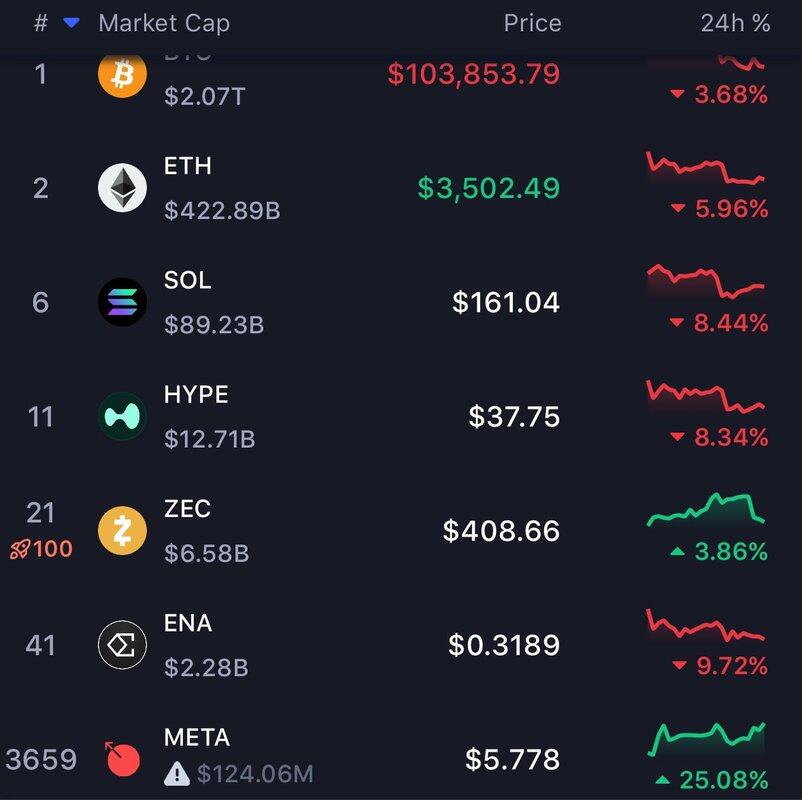802x800 pixels.
Task: Click the warning triangle beside META market cap
Action: tap(177, 772)
